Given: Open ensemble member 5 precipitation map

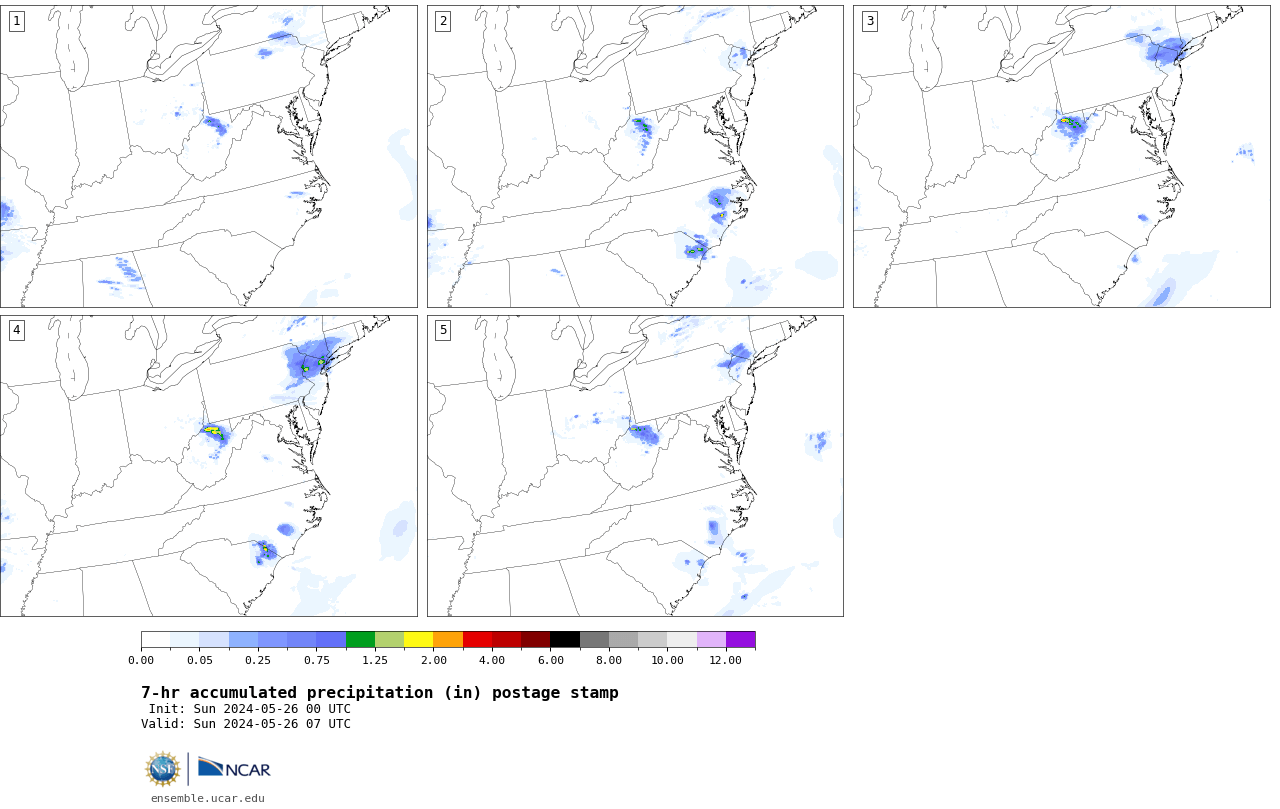Looking at the screenshot, I should coord(635,466).
